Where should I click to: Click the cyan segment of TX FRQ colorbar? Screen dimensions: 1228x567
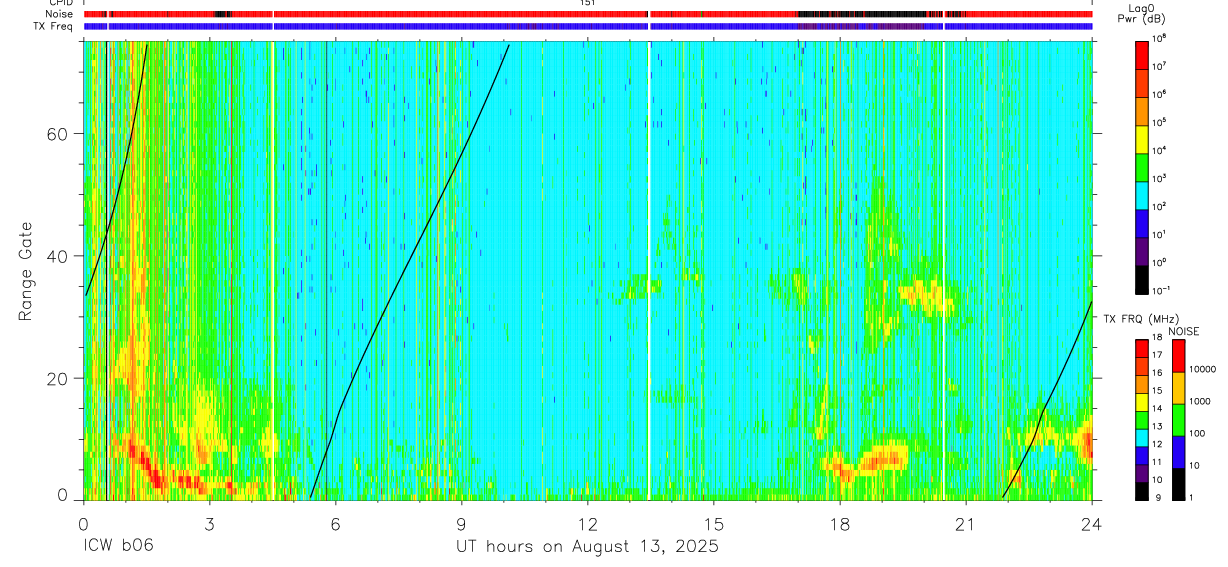[x=1142, y=438]
